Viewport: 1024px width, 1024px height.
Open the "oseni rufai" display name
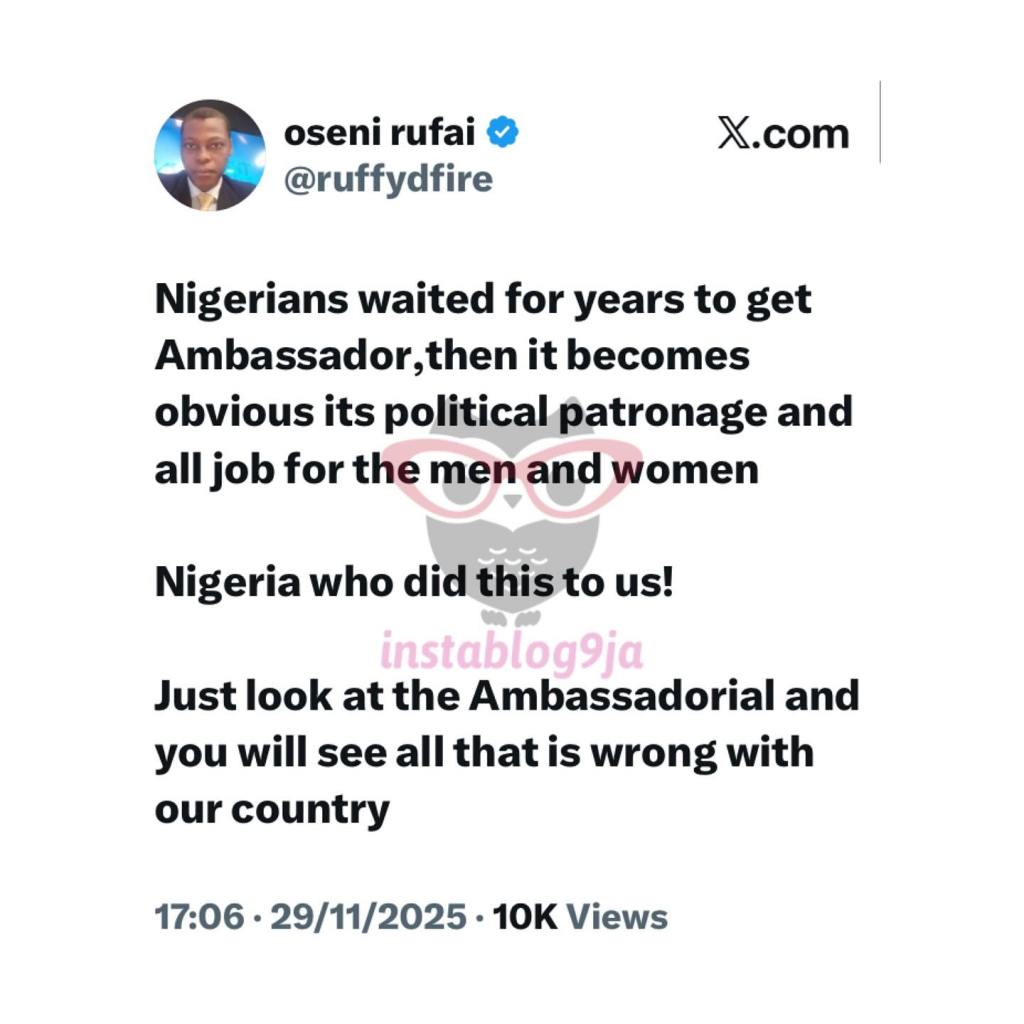pos(382,131)
